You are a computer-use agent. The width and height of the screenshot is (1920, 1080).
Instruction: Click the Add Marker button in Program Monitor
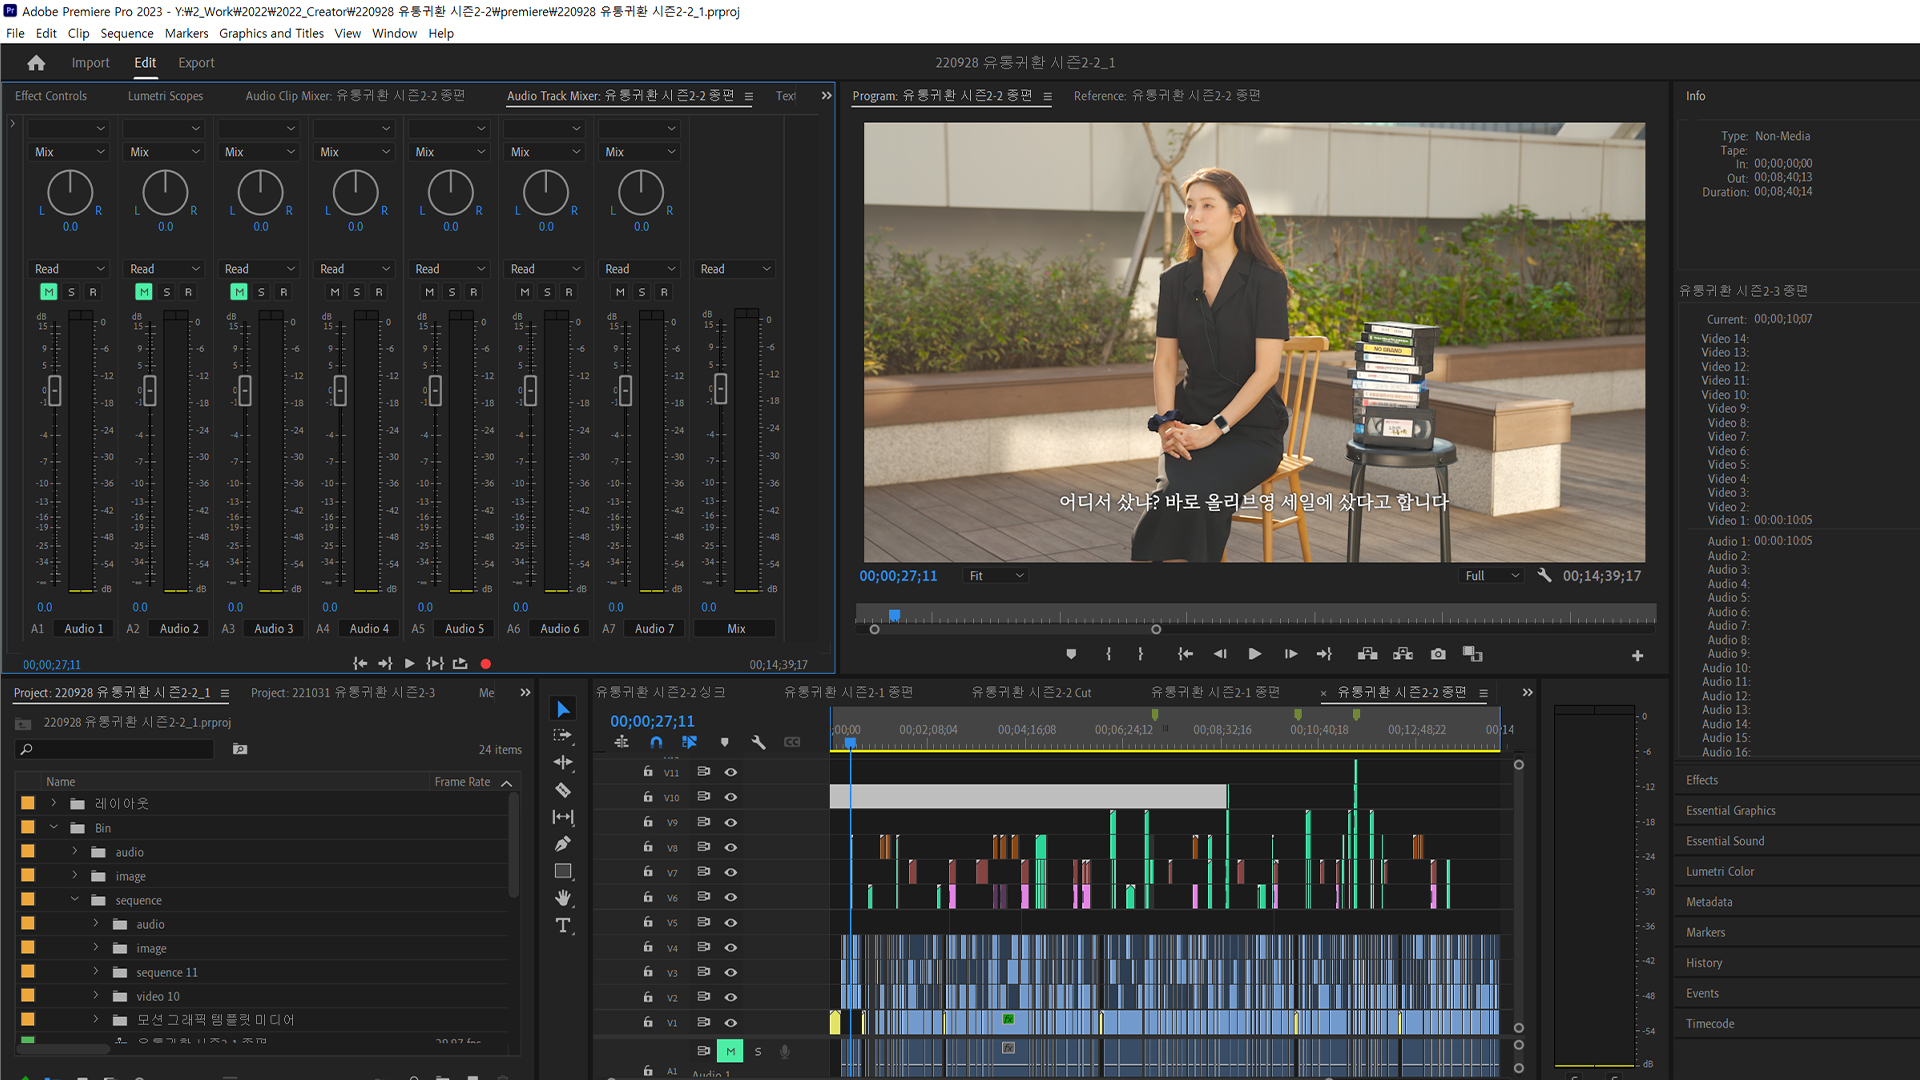[x=1071, y=654]
